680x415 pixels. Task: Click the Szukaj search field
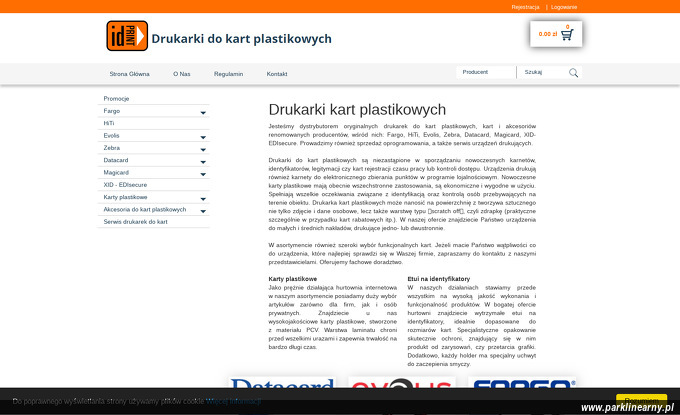(x=544, y=72)
